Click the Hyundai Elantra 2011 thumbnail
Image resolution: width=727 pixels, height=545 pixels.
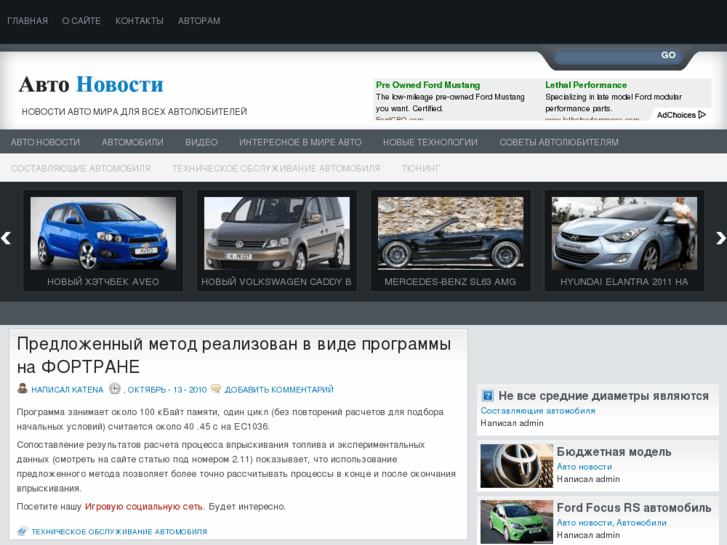coord(624,233)
